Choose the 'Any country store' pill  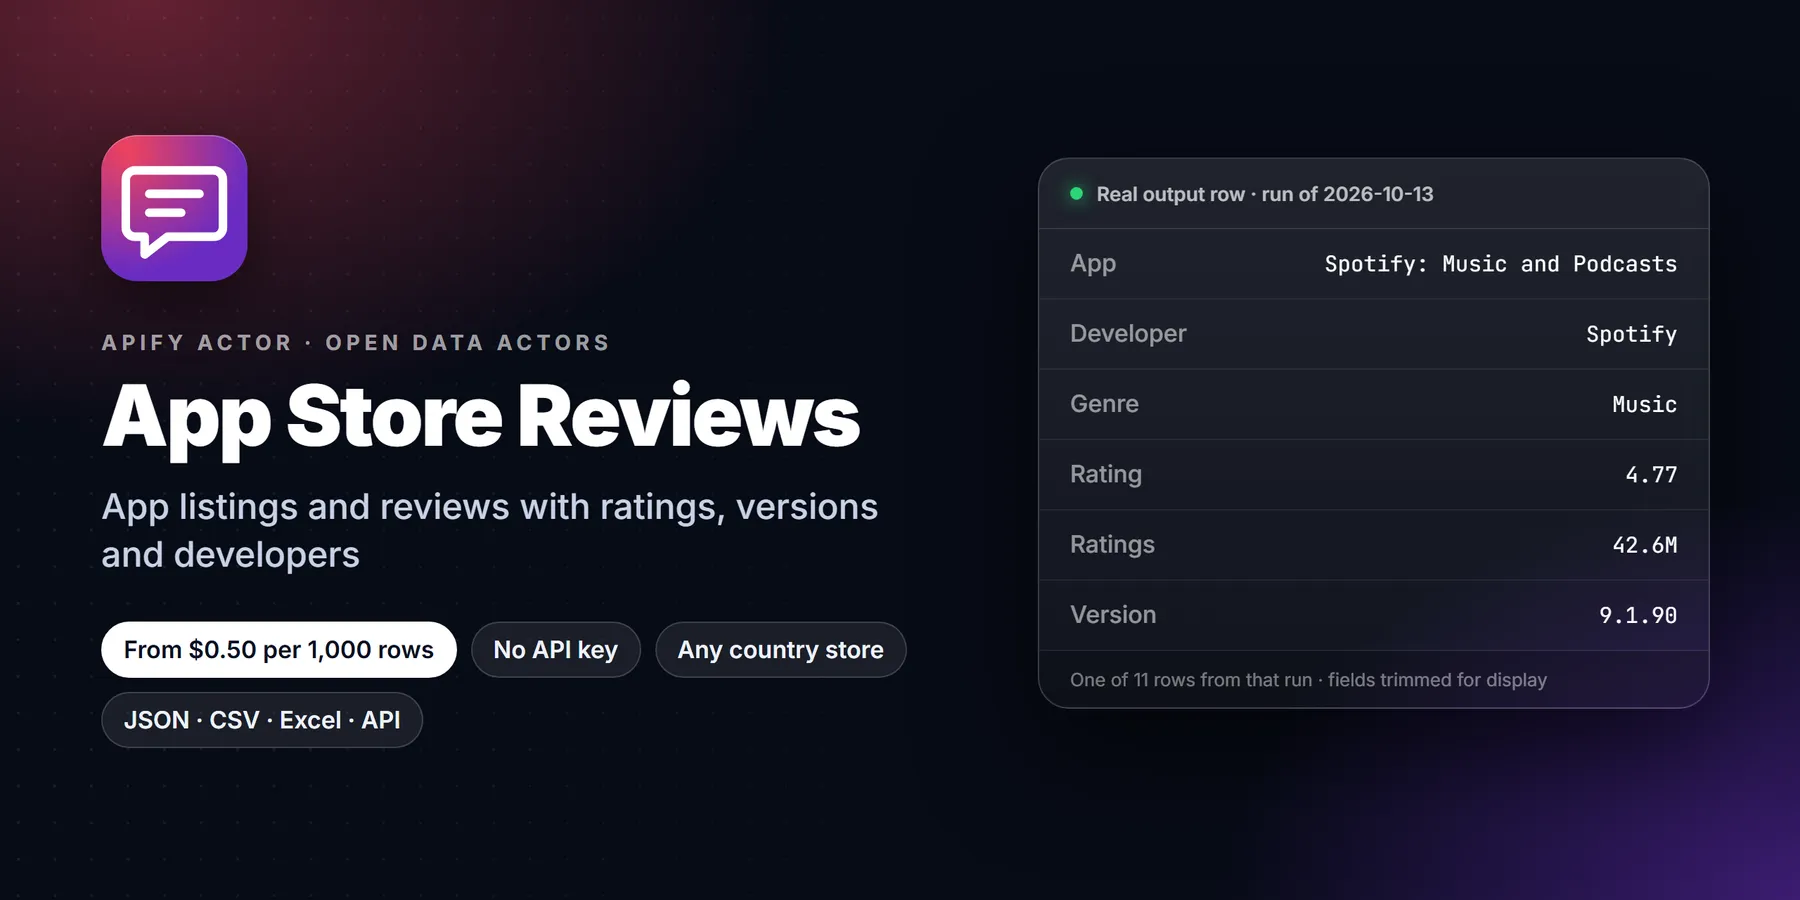pyautogui.click(x=781, y=650)
